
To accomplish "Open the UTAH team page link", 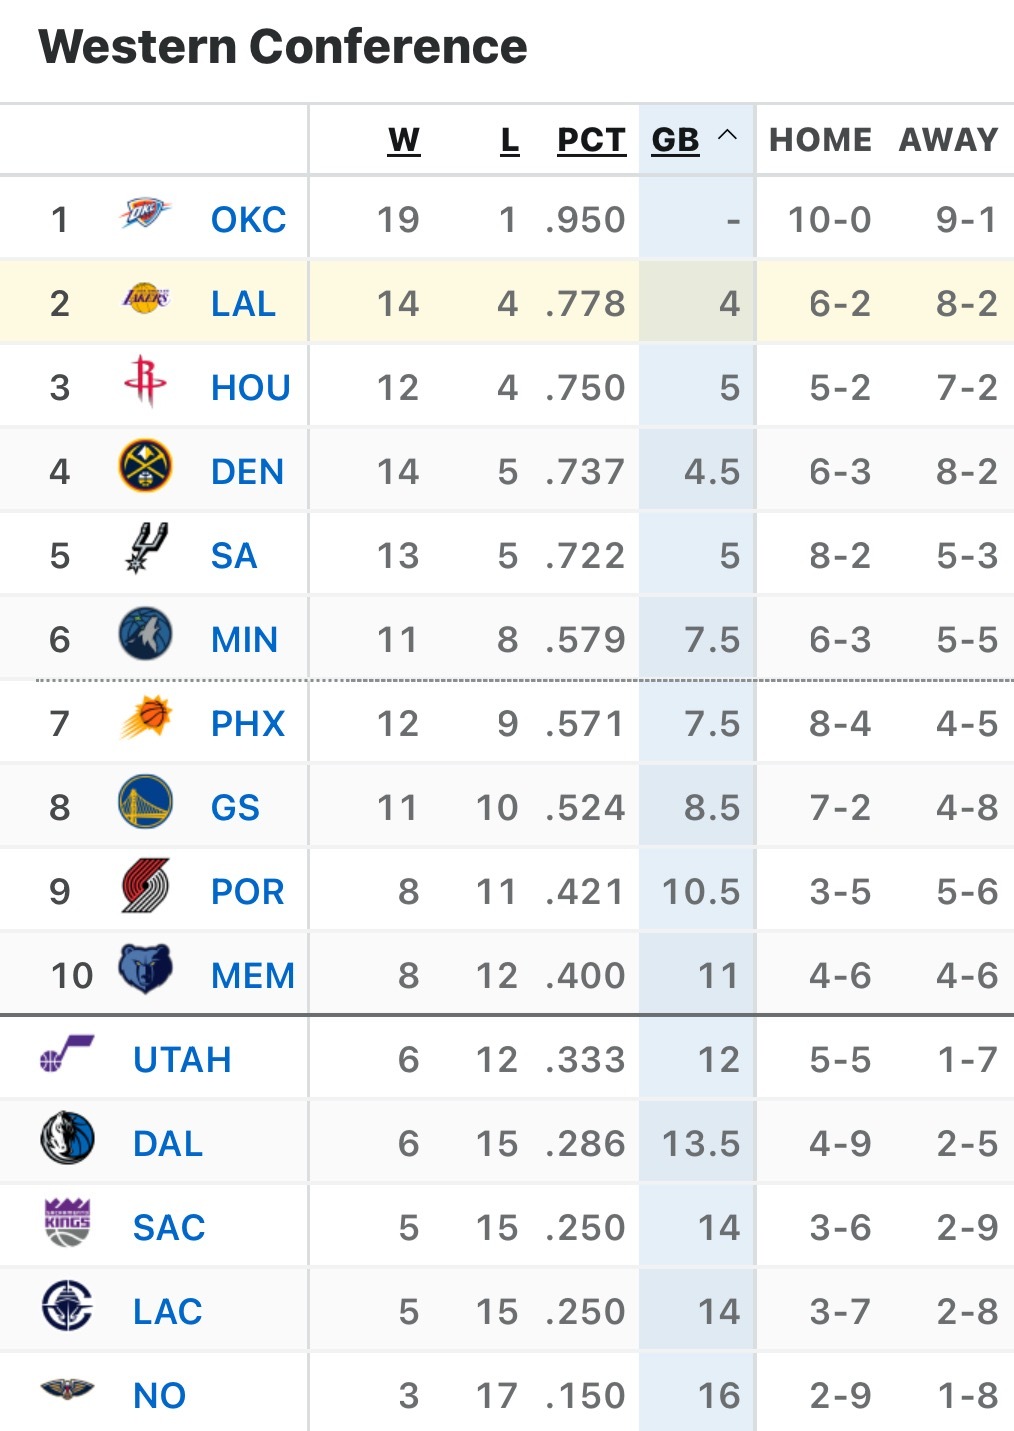I will click(182, 1060).
